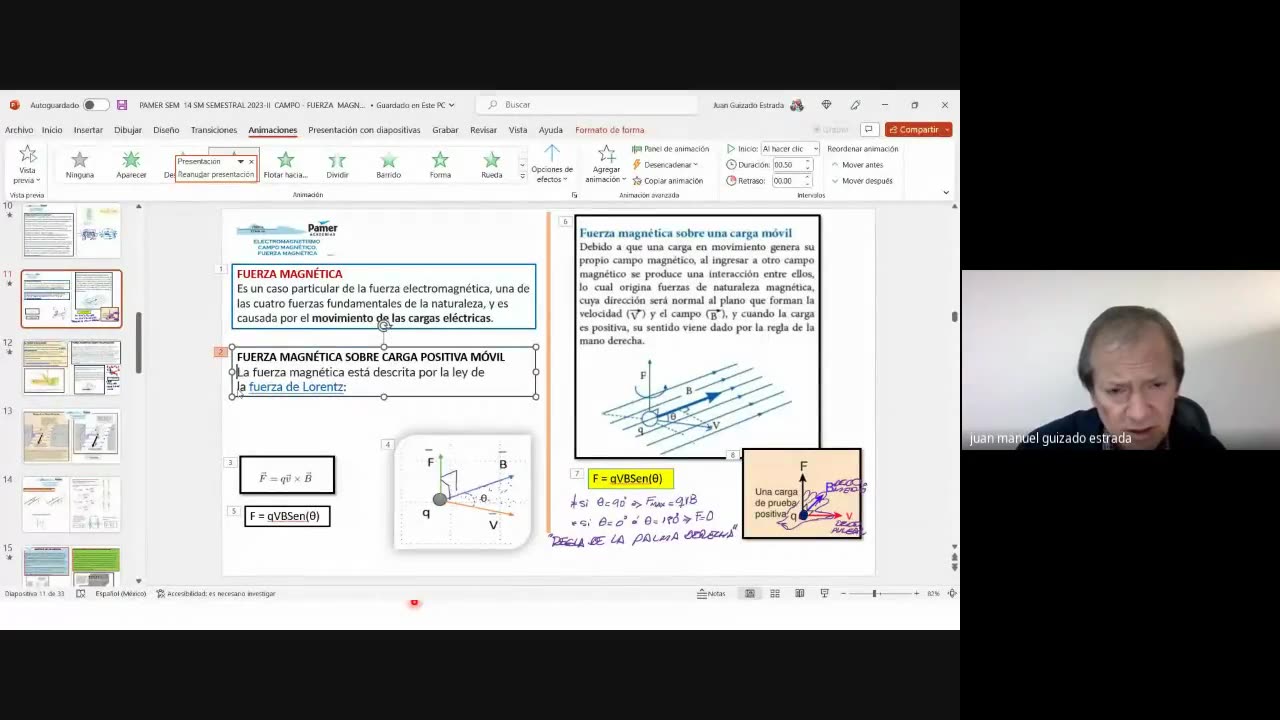Open the Formato de forma tab

pyautogui.click(x=610, y=130)
